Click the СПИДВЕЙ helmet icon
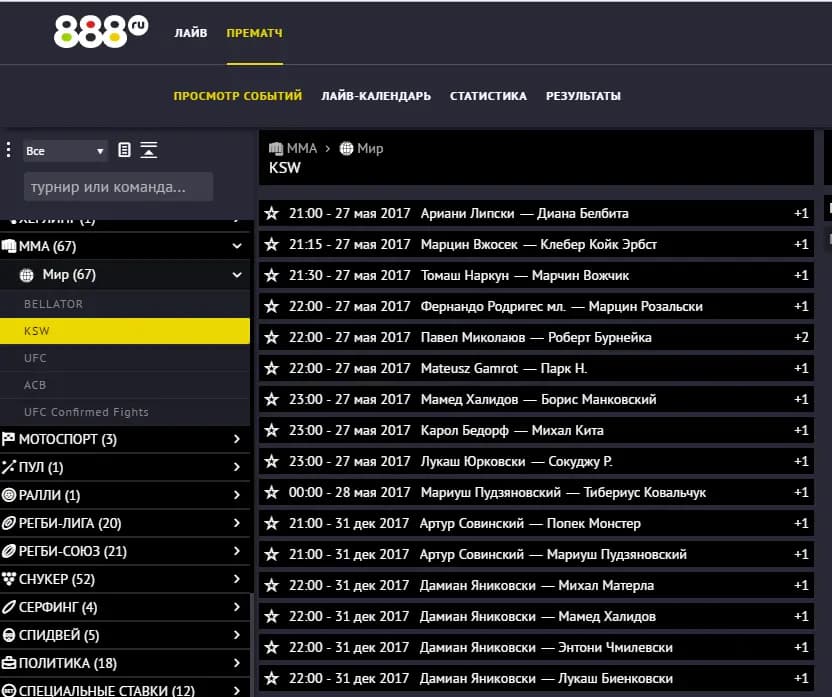 click(8, 635)
